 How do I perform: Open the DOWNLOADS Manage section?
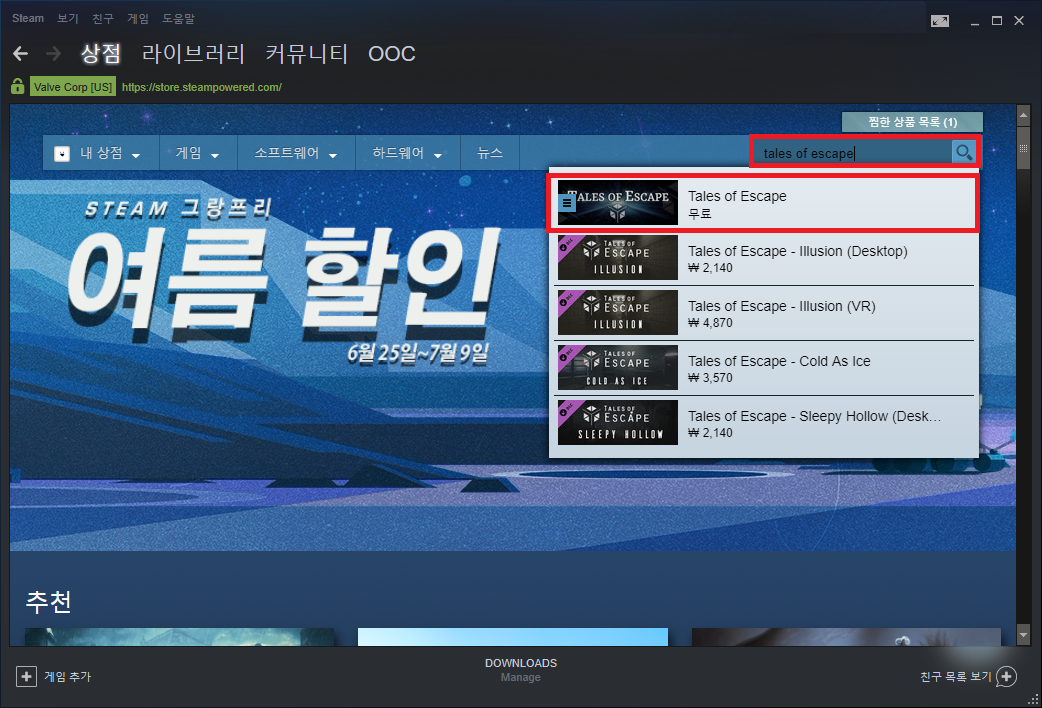[521, 670]
